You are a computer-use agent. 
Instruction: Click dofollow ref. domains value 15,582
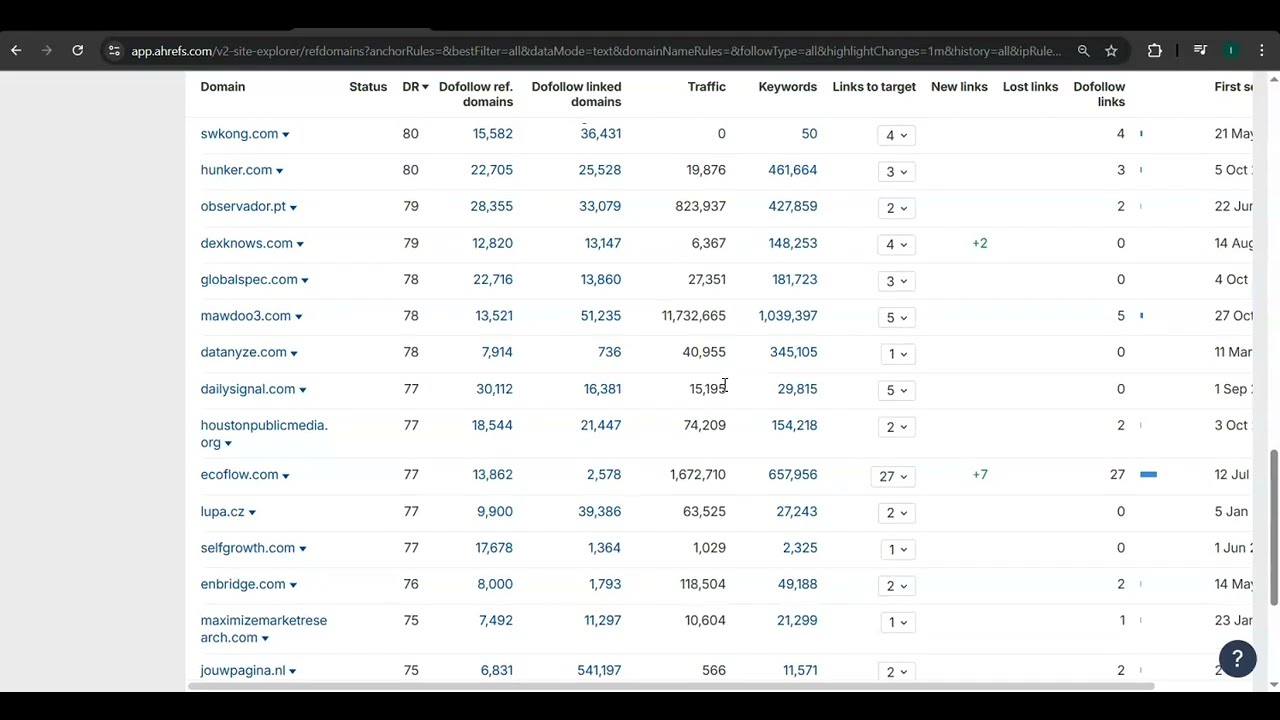pyautogui.click(x=492, y=134)
